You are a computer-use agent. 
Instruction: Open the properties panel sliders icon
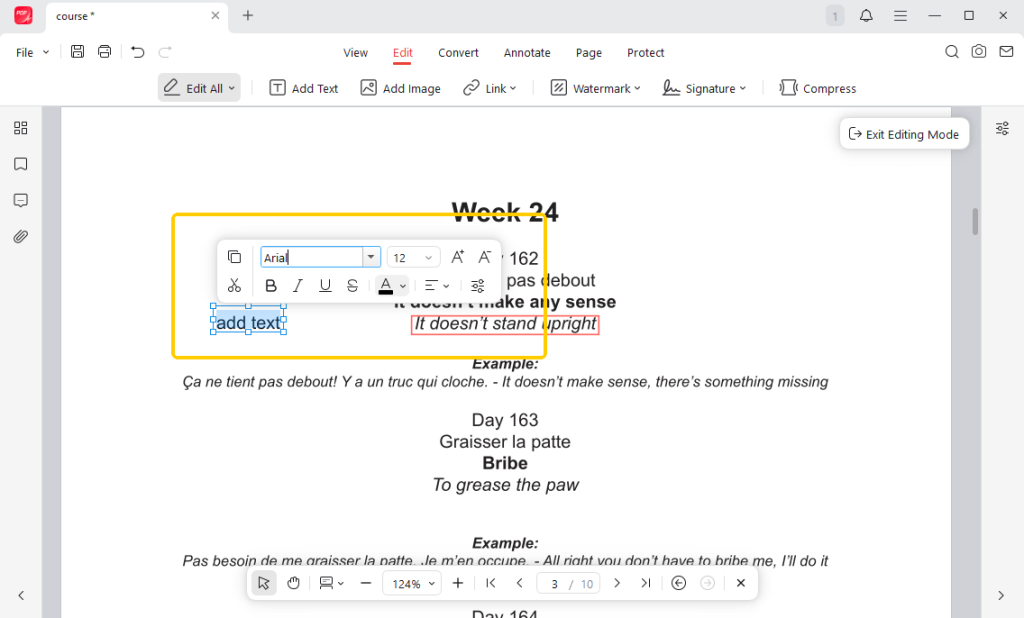(1002, 128)
